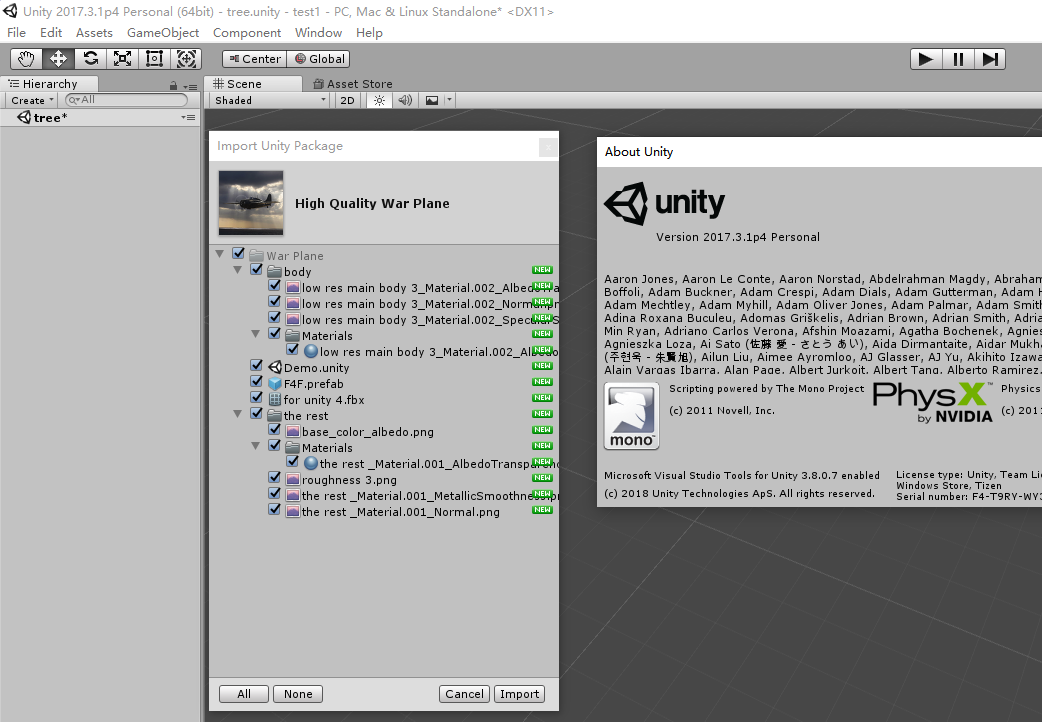1042x722 pixels.
Task: Select the Move tool
Action: coord(58,59)
